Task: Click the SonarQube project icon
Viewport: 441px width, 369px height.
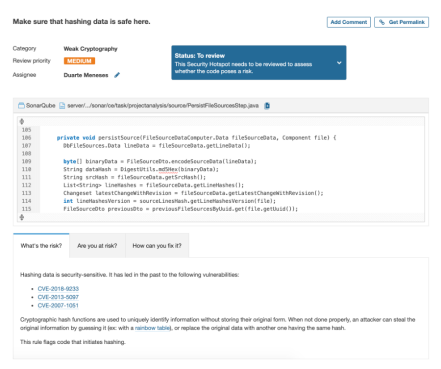Action: tap(21, 106)
